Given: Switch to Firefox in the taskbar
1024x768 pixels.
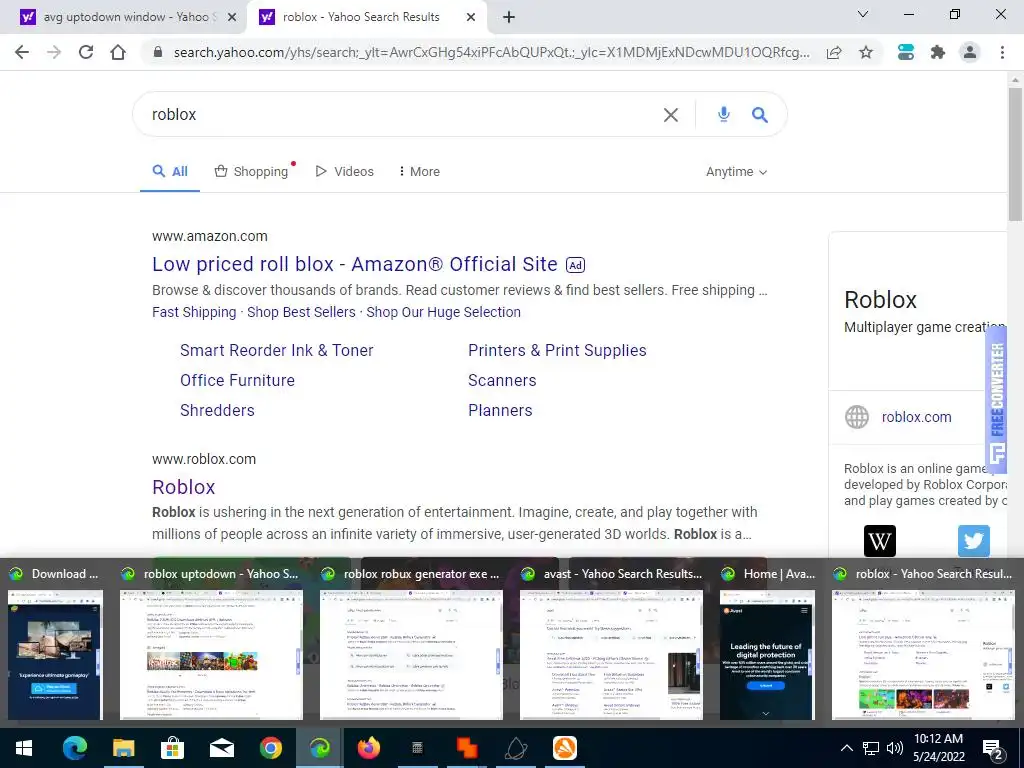Looking at the screenshot, I should 368,748.
